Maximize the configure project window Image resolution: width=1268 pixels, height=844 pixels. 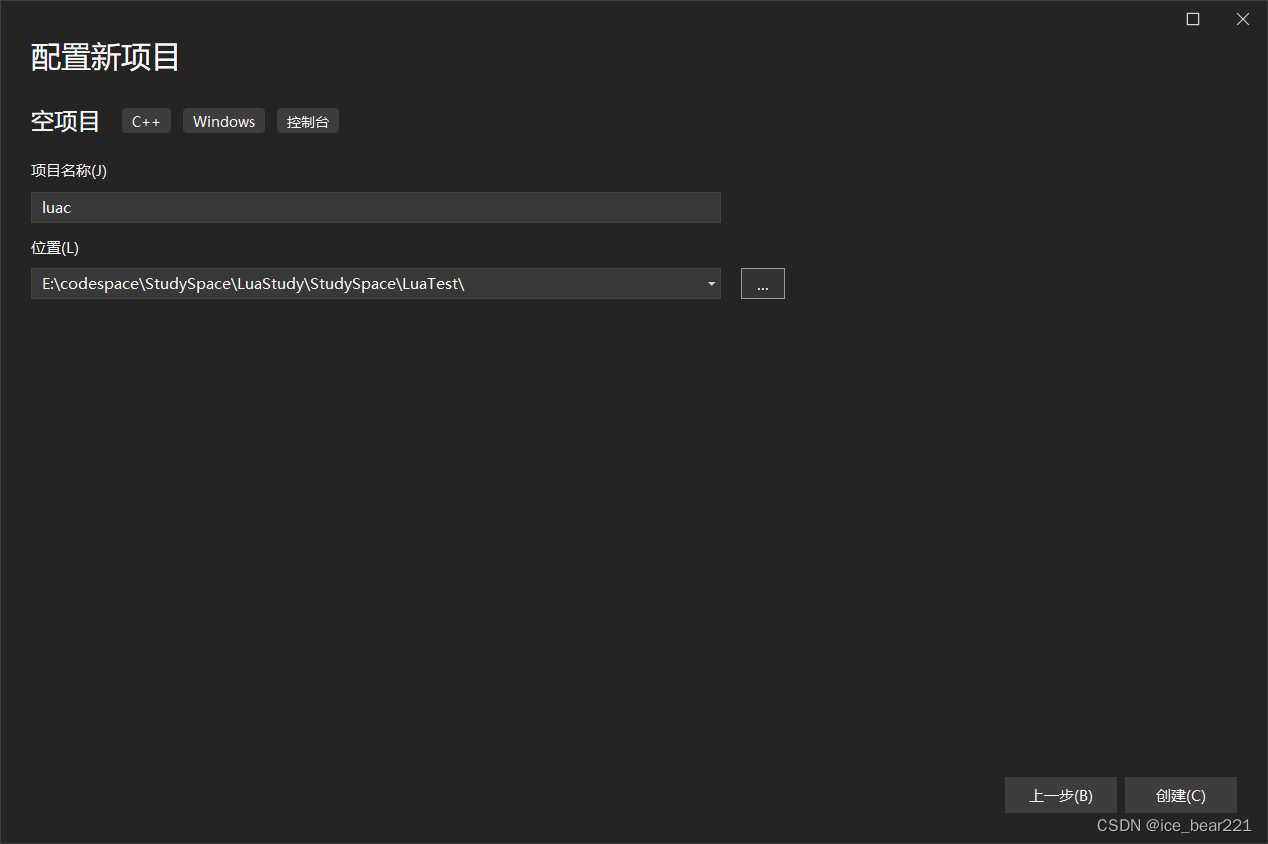point(1192,18)
